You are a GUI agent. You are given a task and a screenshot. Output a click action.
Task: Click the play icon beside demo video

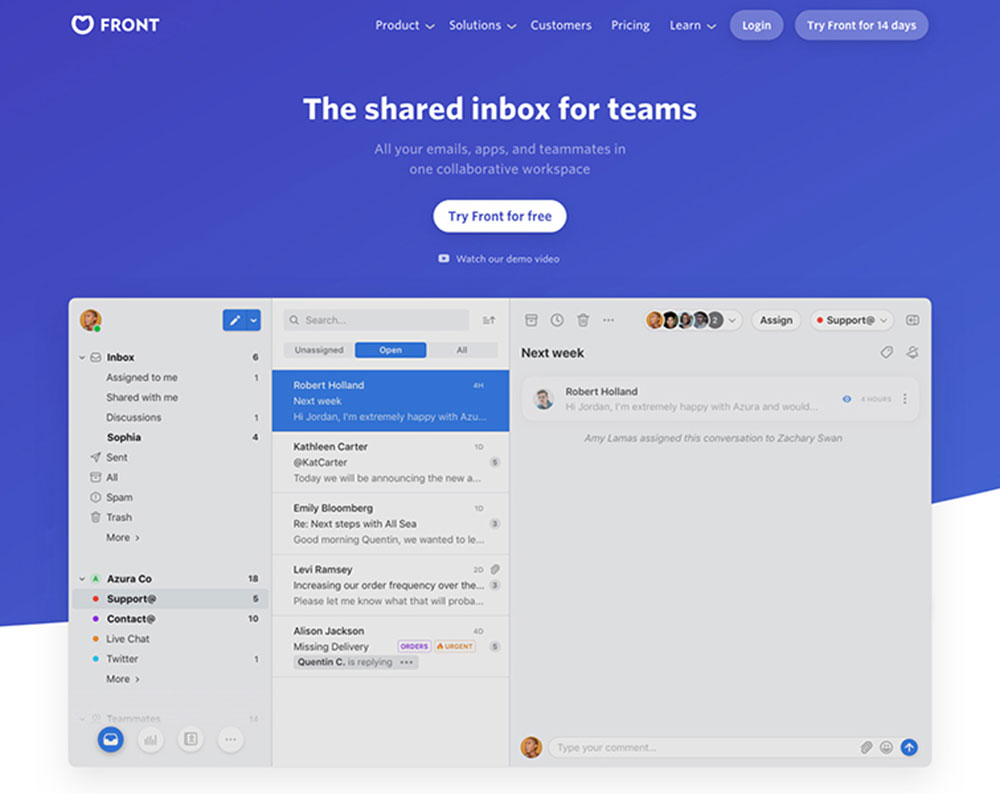[444, 259]
